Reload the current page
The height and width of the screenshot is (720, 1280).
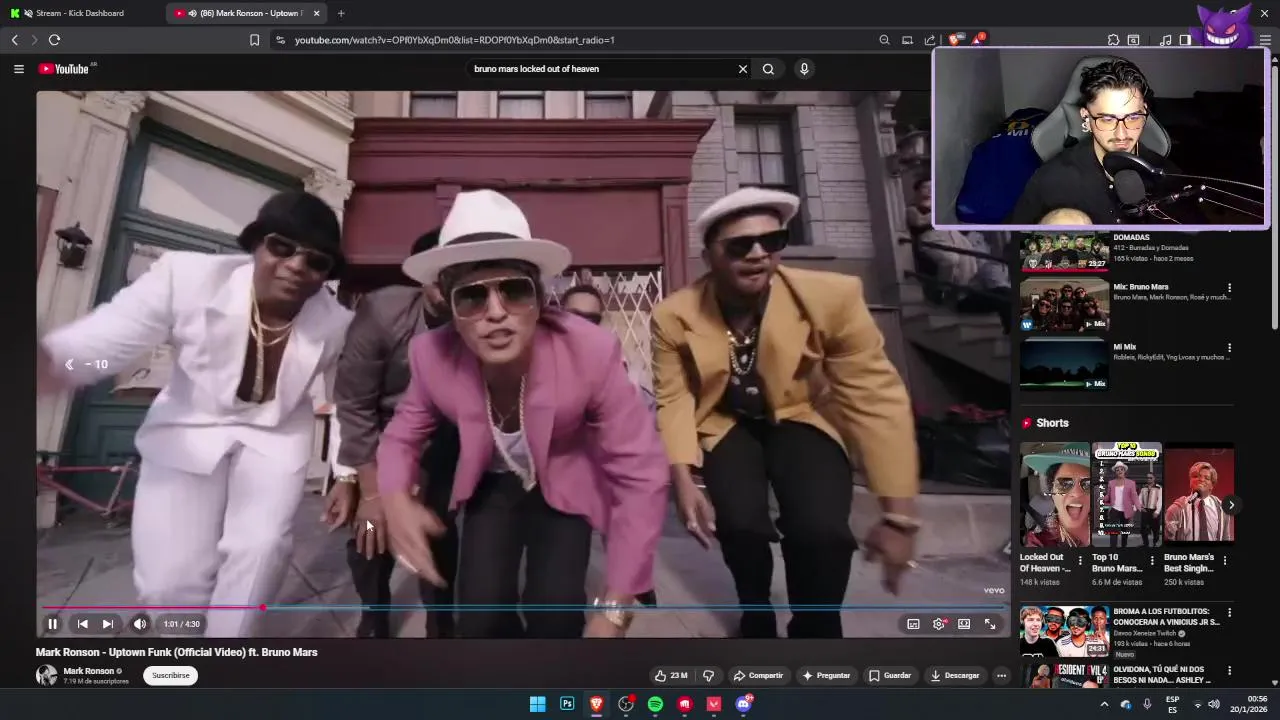(54, 40)
